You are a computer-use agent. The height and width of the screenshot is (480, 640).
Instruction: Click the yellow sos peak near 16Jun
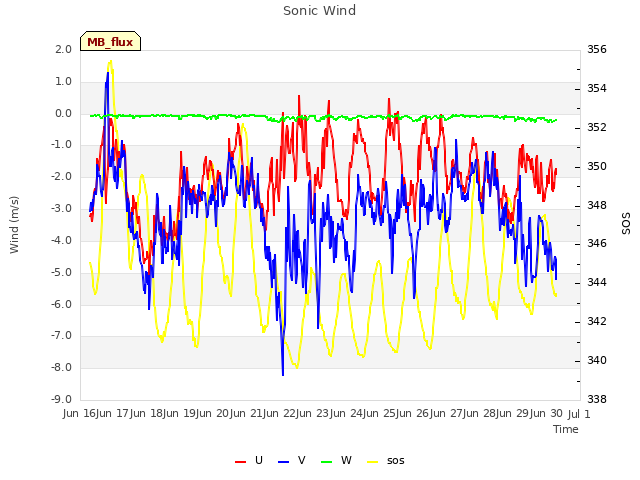pyautogui.click(x=110, y=62)
